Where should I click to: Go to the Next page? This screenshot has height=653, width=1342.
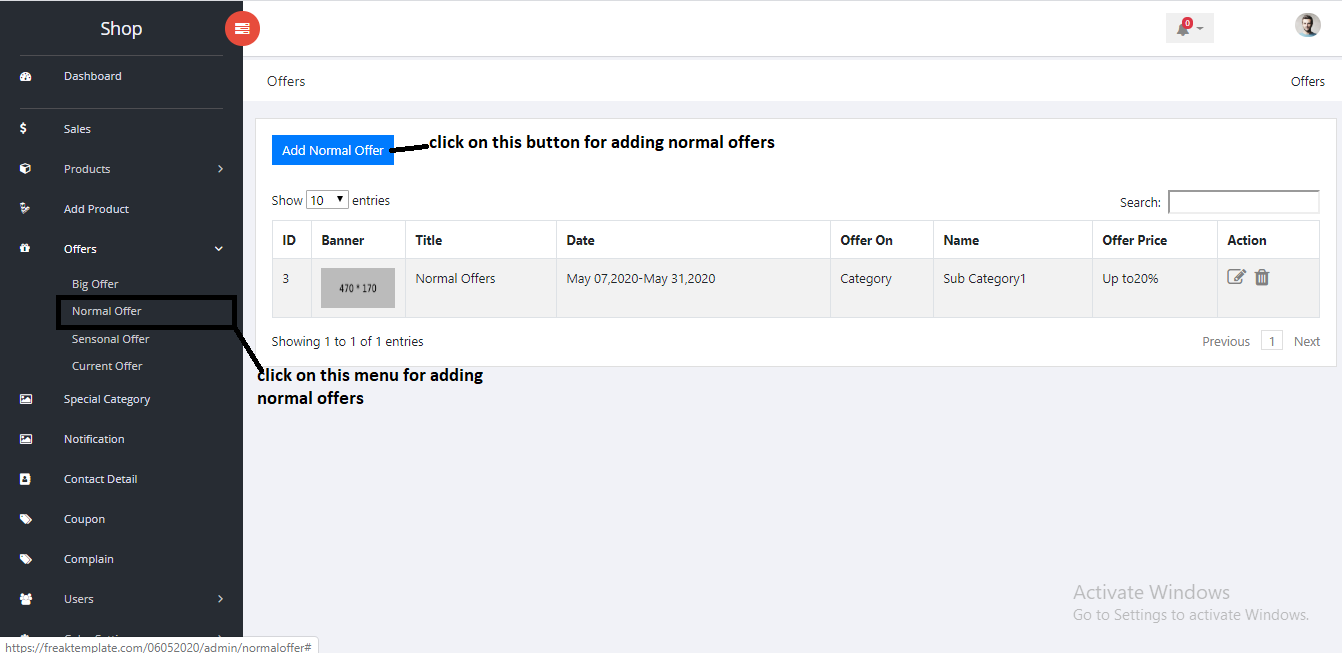coord(1306,341)
